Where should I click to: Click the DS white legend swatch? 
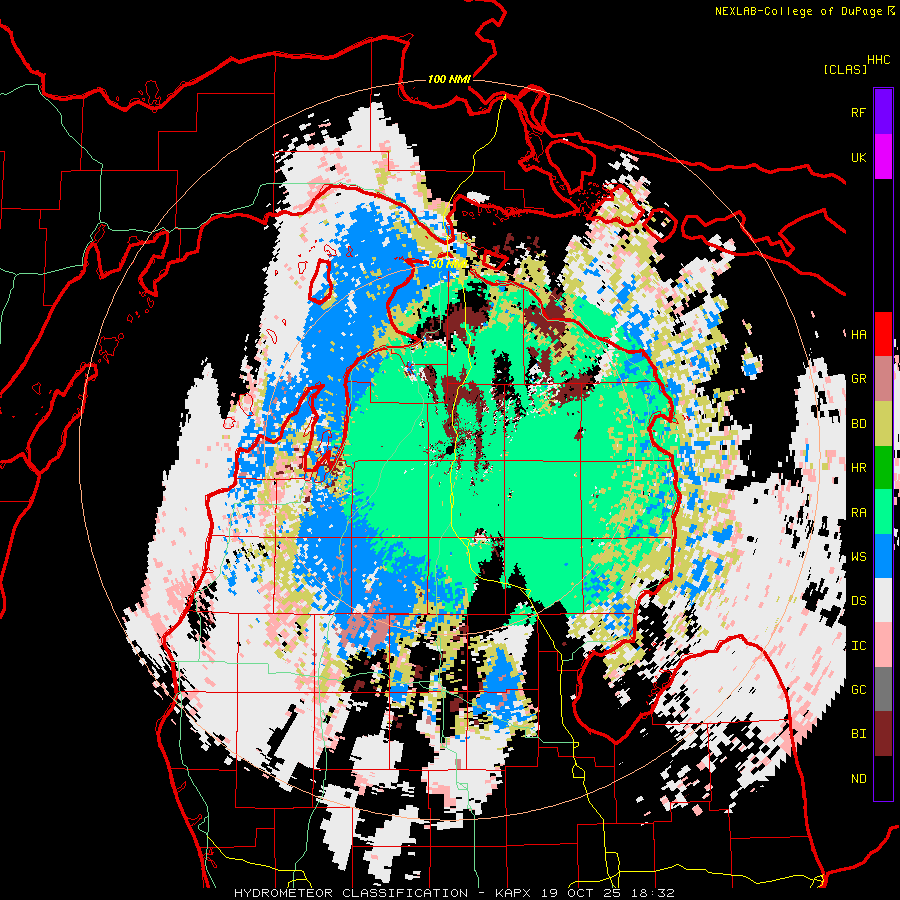tap(883, 601)
